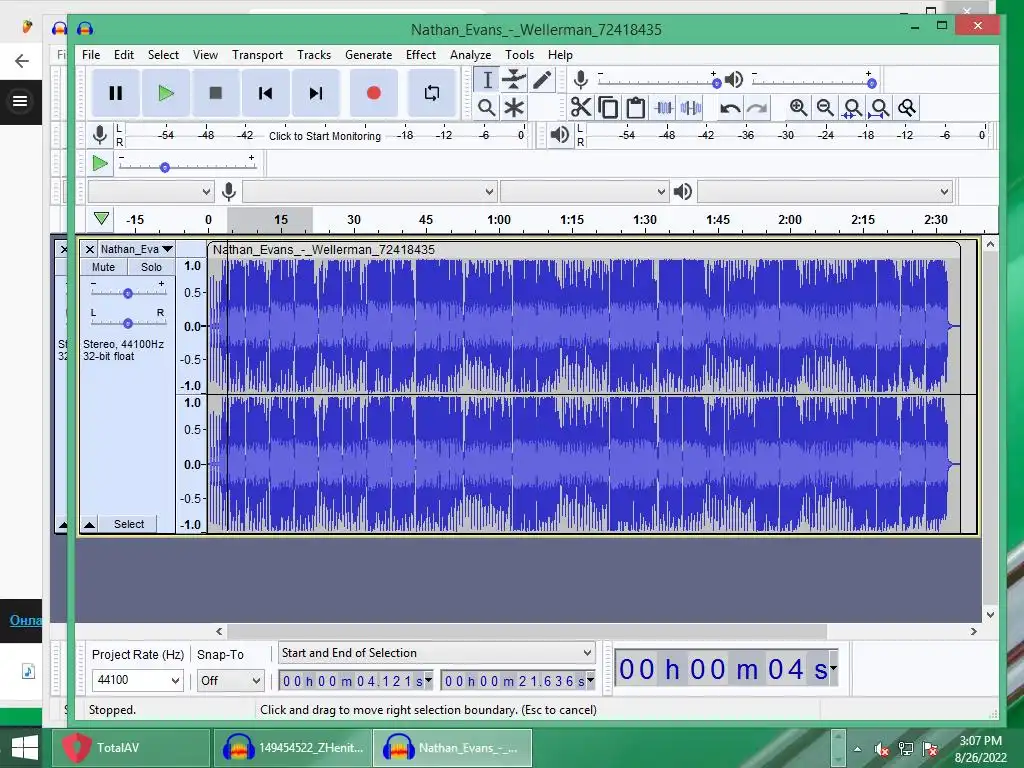The height and width of the screenshot is (768, 1024).
Task: Copy selection with the Copy icon
Action: [608, 107]
